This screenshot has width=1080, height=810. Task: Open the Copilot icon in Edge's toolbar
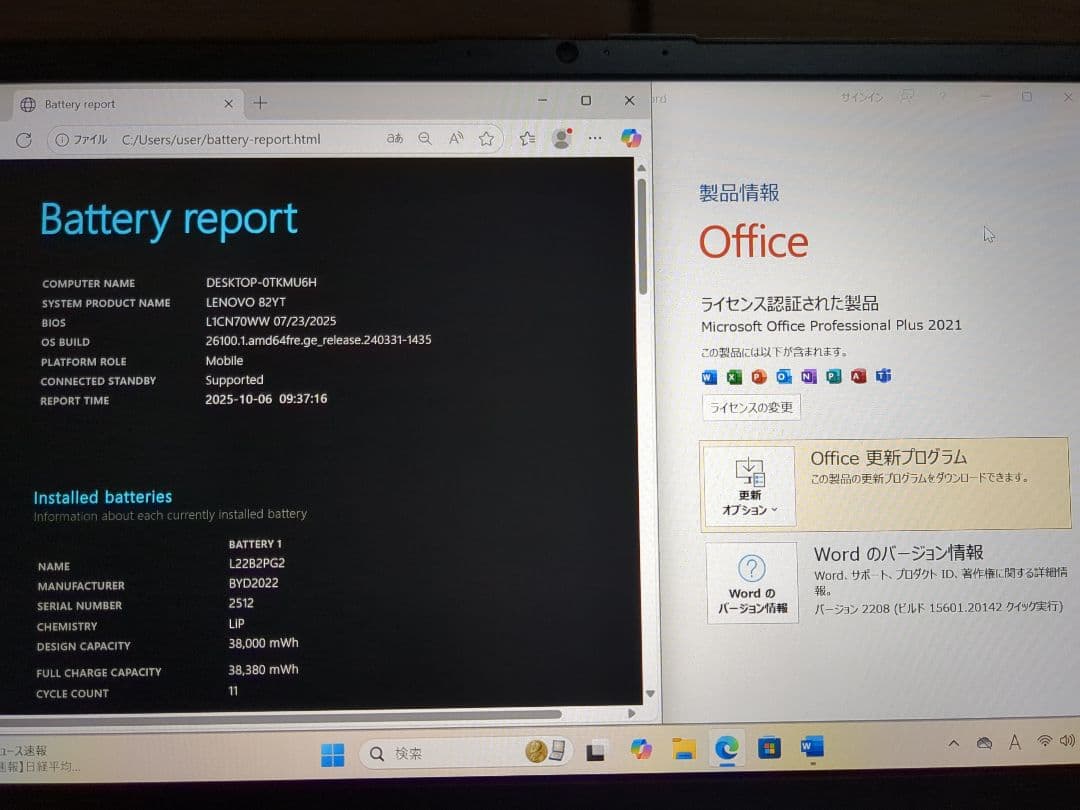631,139
